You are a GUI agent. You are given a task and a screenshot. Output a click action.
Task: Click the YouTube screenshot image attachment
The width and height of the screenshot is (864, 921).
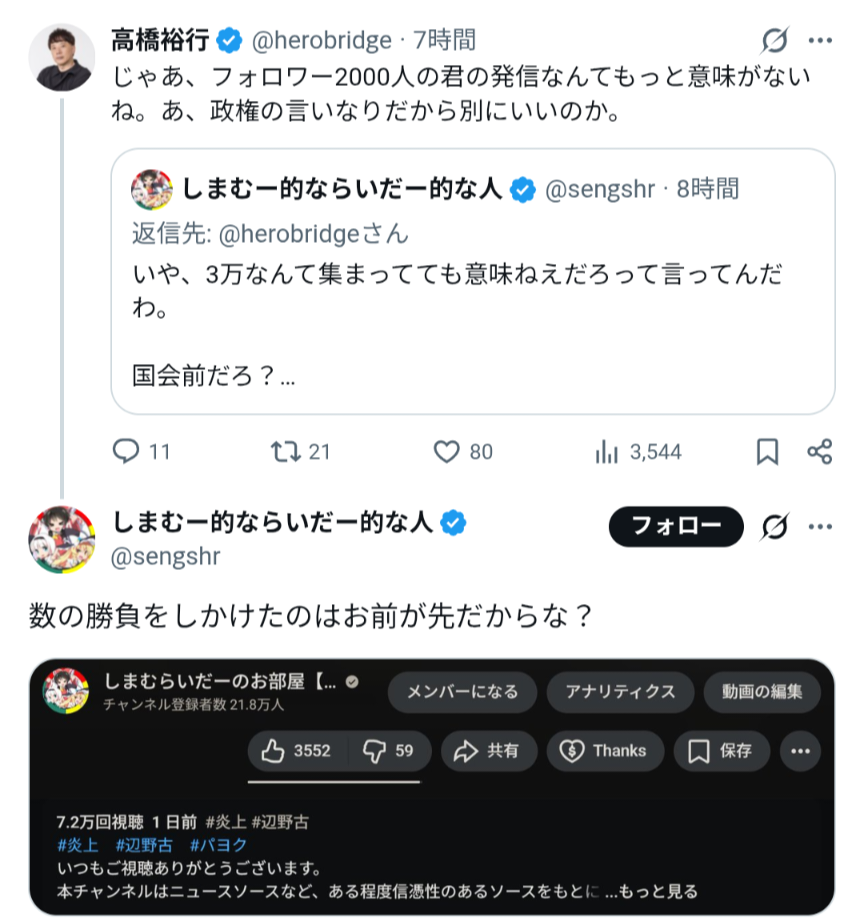point(432,785)
